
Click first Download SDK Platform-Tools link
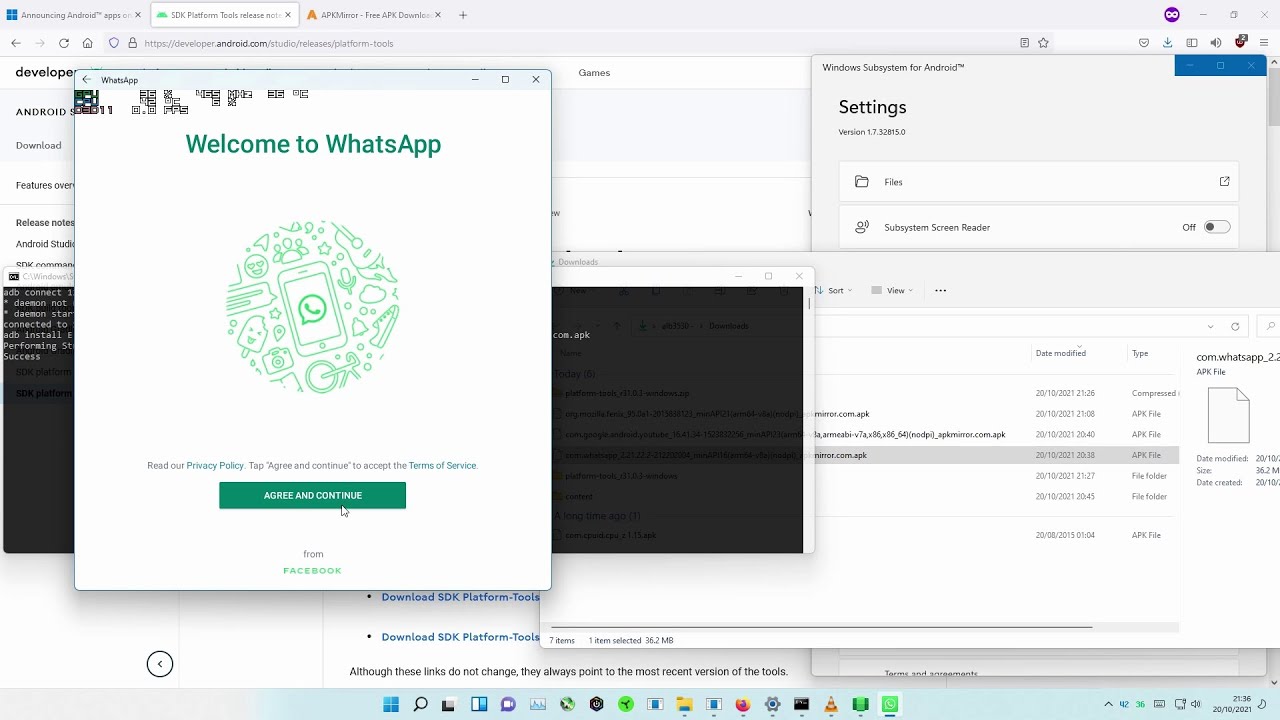pyautogui.click(x=460, y=597)
